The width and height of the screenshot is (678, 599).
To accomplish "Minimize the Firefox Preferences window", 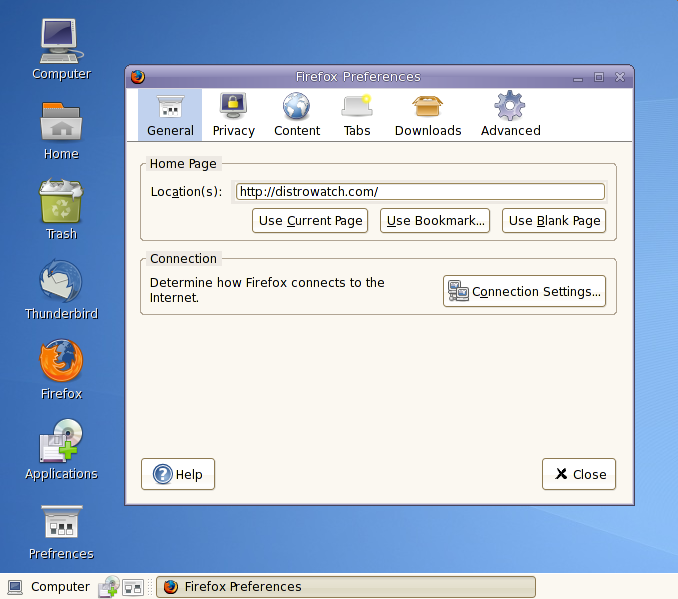I will (578, 78).
